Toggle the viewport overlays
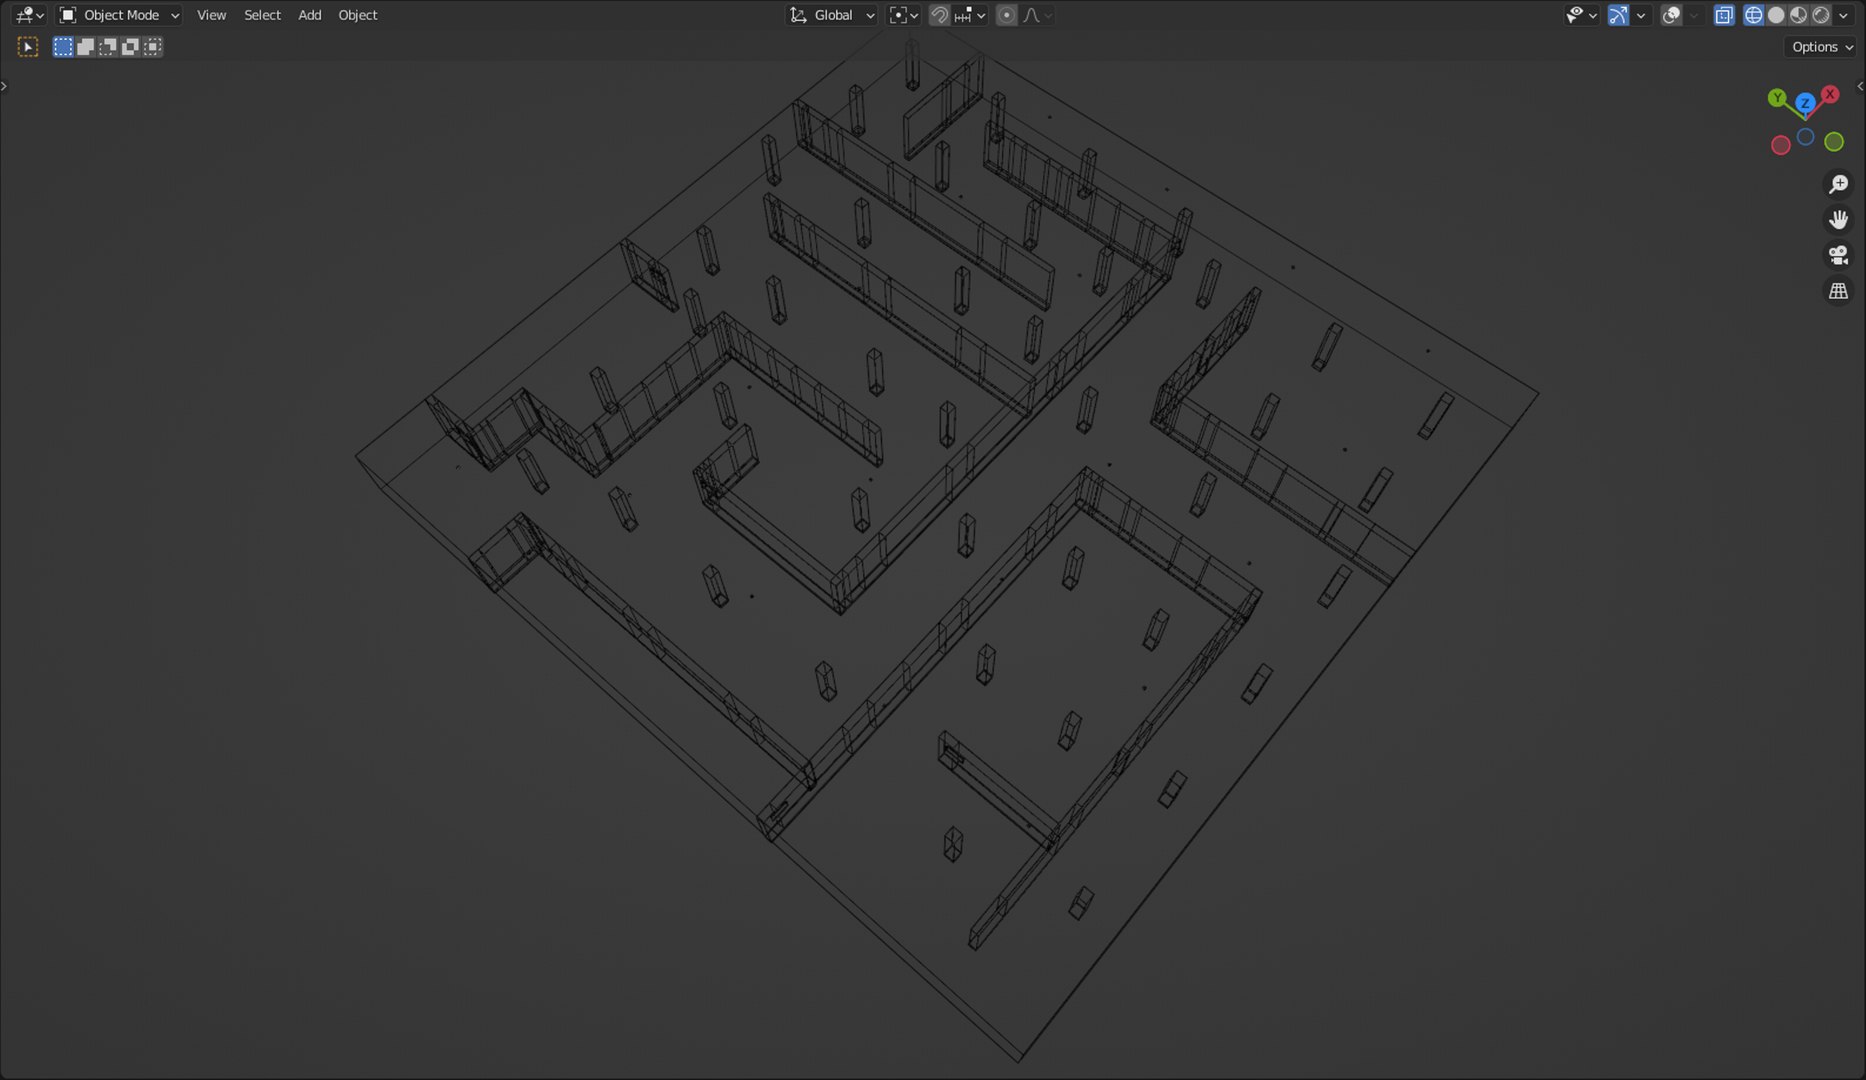Image resolution: width=1866 pixels, height=1080 pixels. point(1671,15)
